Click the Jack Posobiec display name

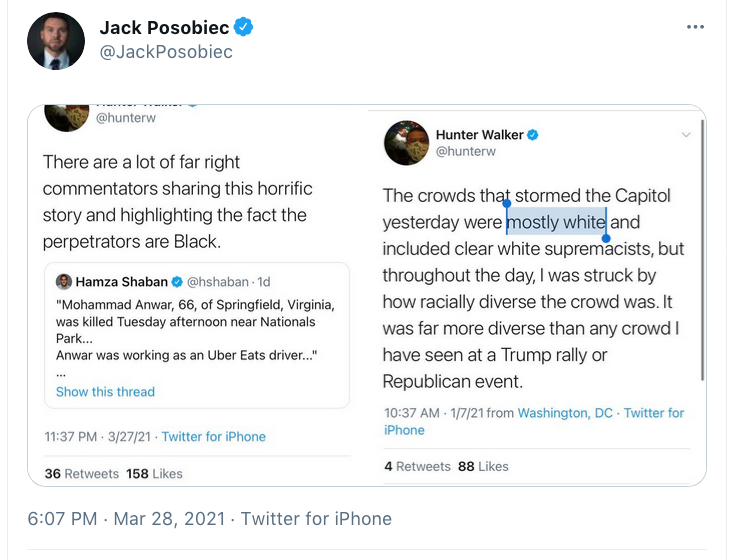click(x=164, y=27)
